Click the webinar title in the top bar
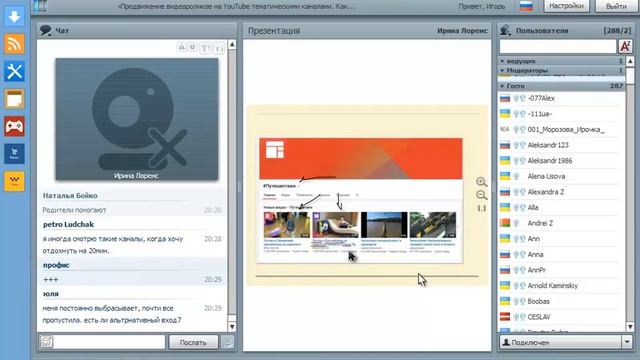This screenshot has width=640, height=360. [237, 6]
